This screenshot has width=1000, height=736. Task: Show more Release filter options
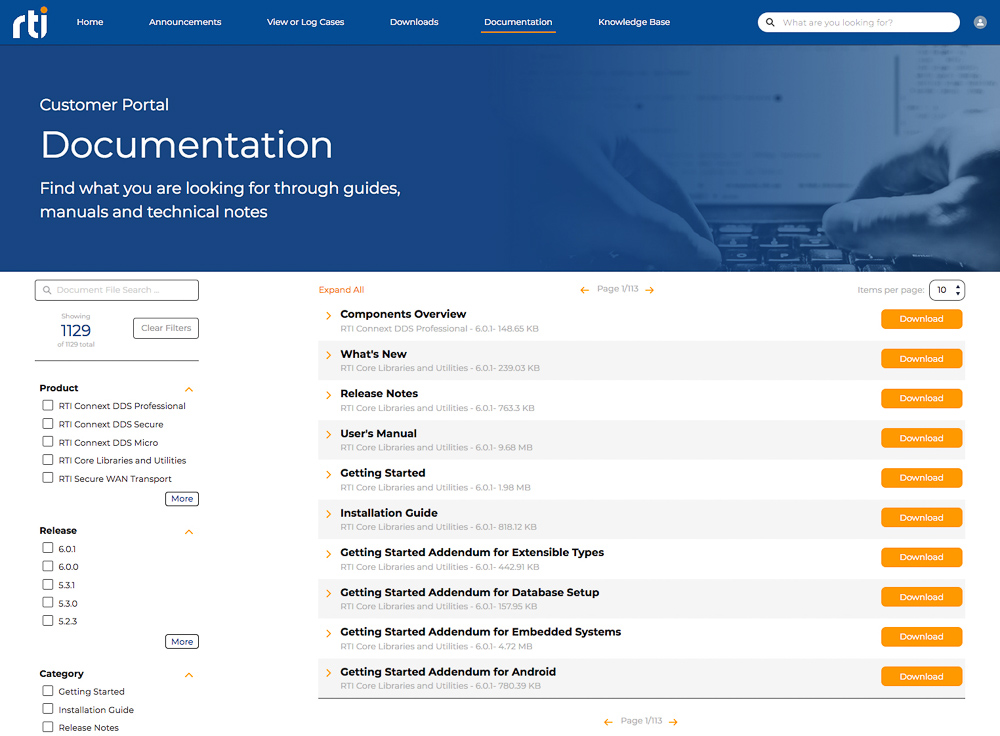pyautogui.click(x=182, y=642)
